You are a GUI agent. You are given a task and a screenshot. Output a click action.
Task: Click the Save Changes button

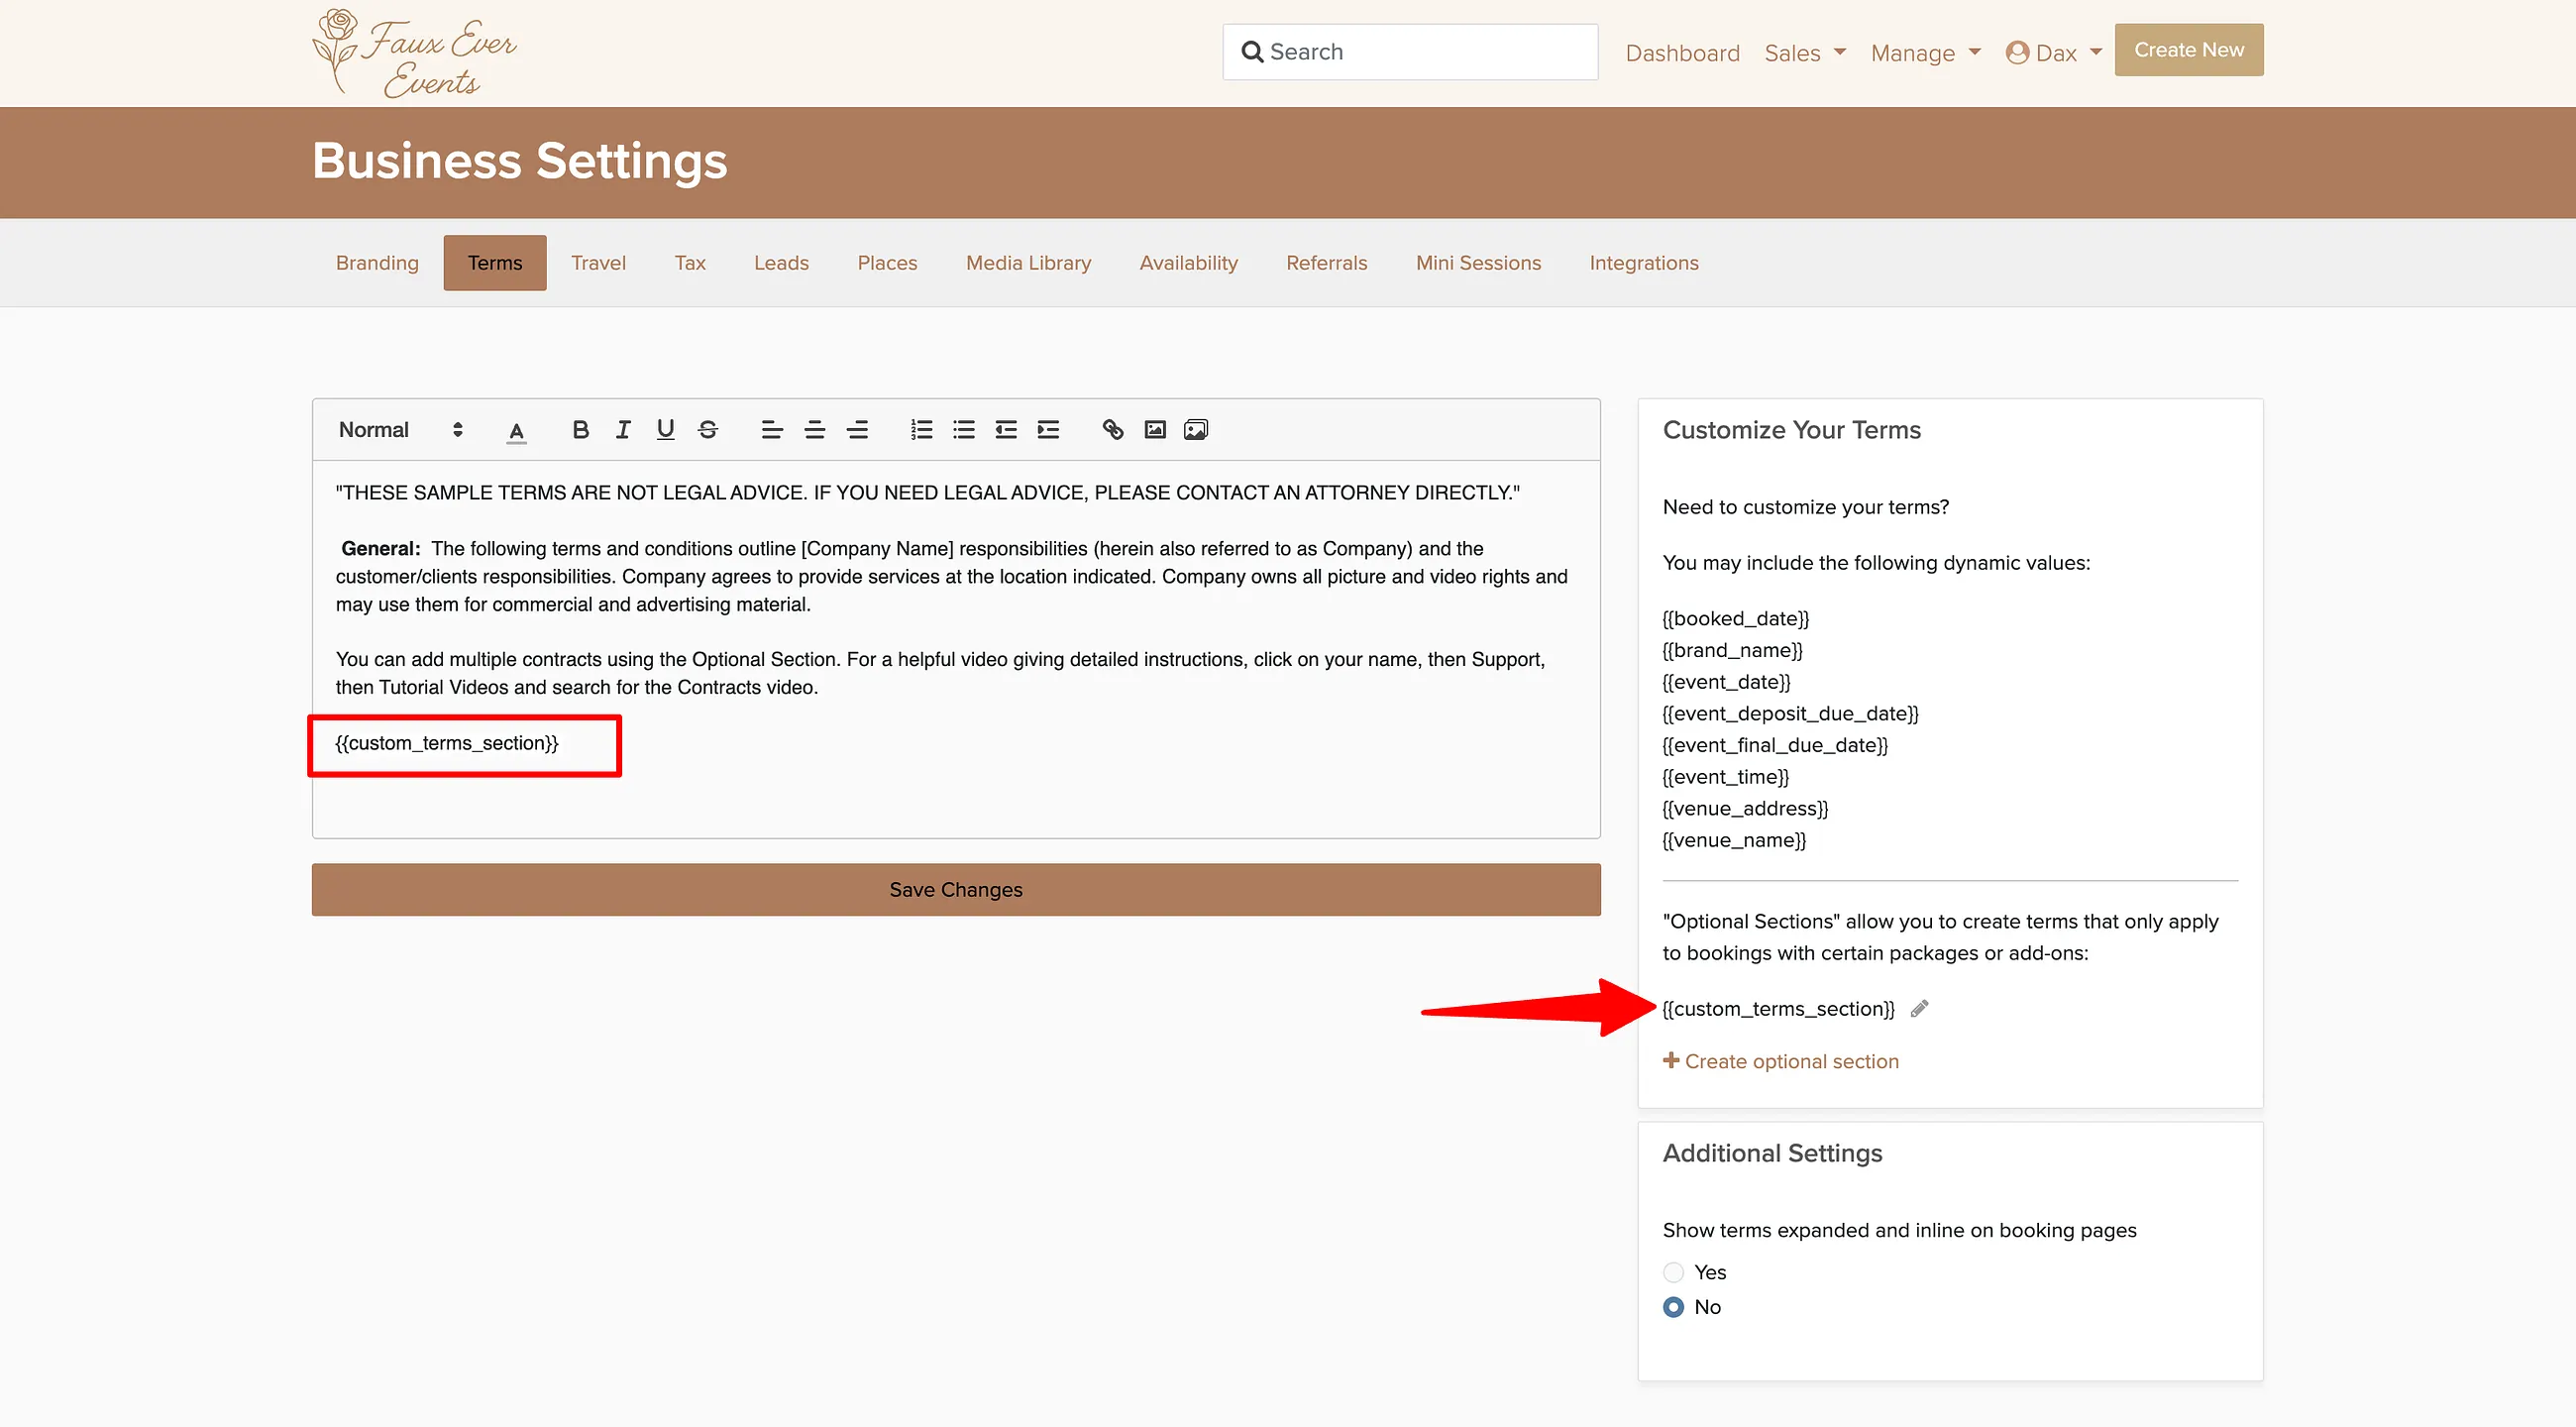(956, 889)
